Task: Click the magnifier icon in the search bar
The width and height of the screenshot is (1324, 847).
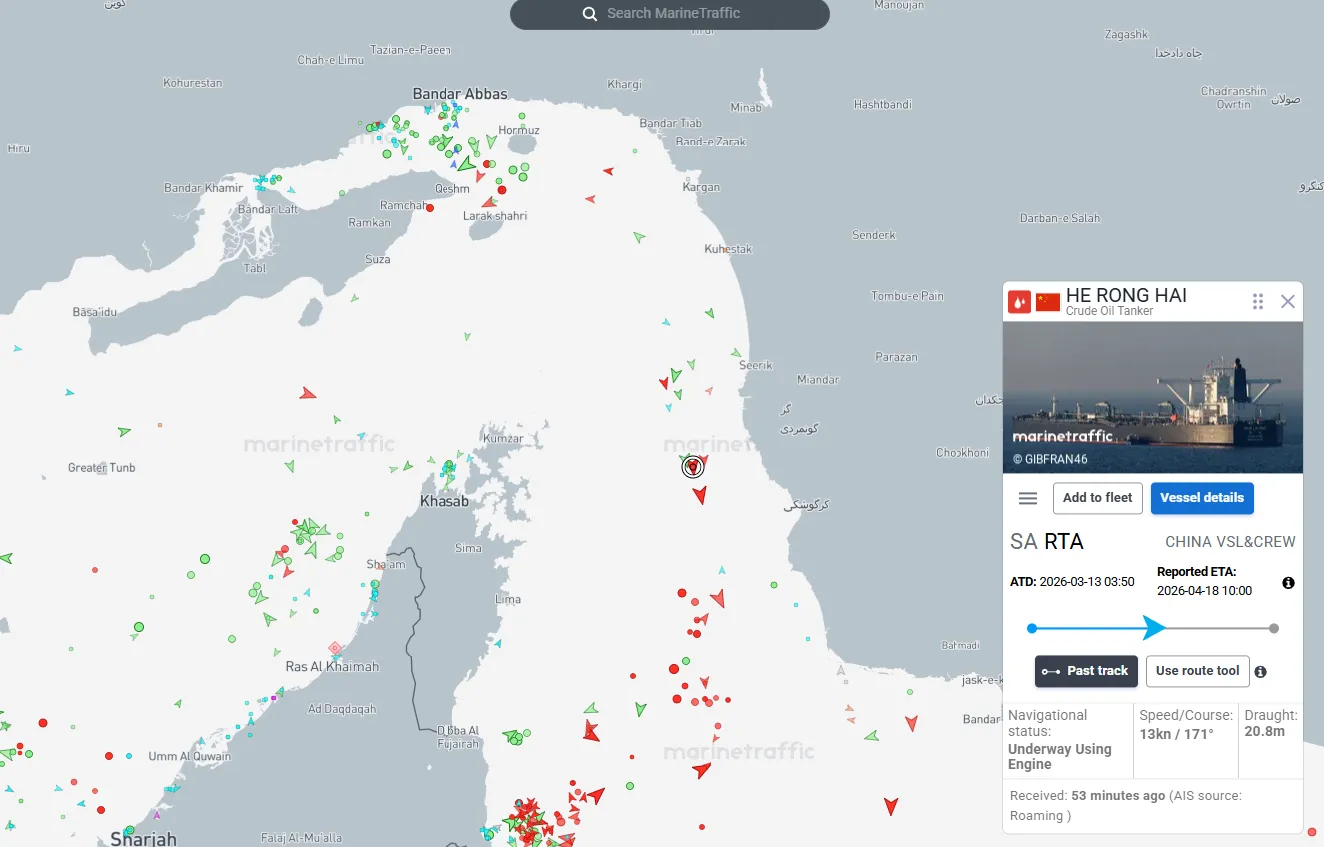Action: click(x=589, y=14)
